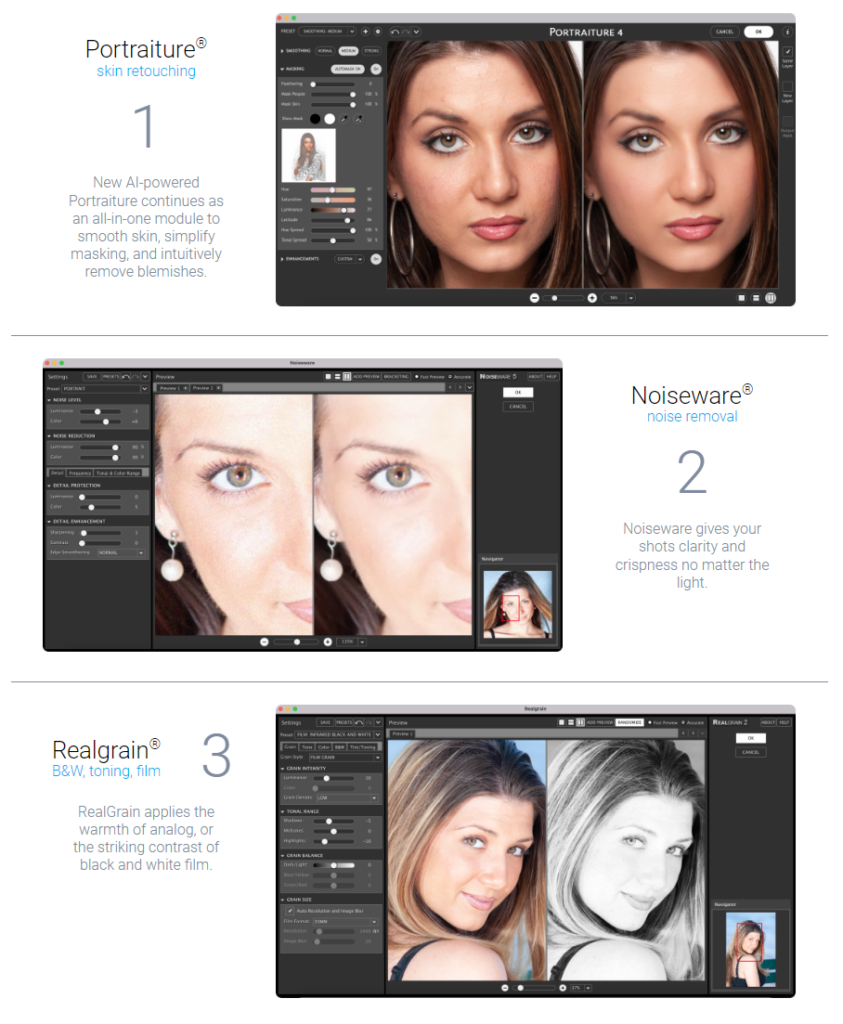Switch Portraiture to single preview layout icon
843x1024 pixels.
(741, 298)
